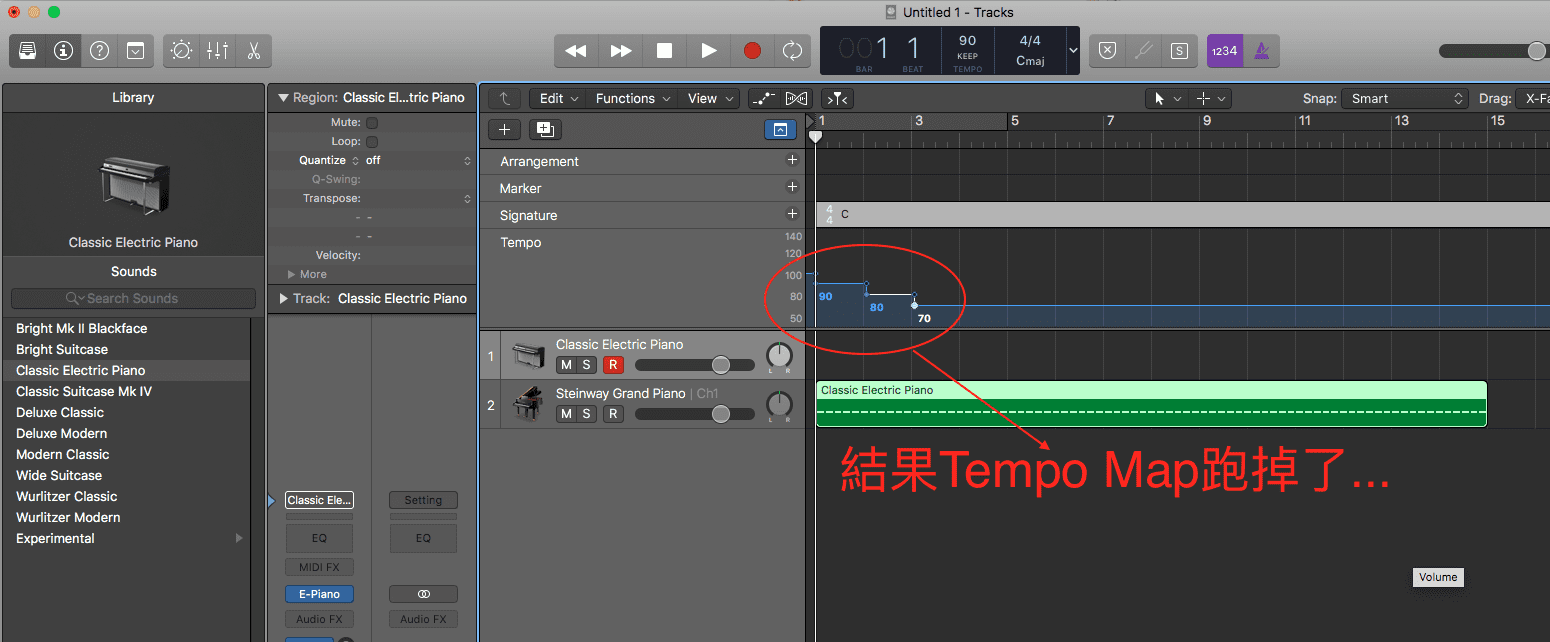Expand the Track inspector disclosure triangle
1550x642 pixels.
[x=283, y=298]
